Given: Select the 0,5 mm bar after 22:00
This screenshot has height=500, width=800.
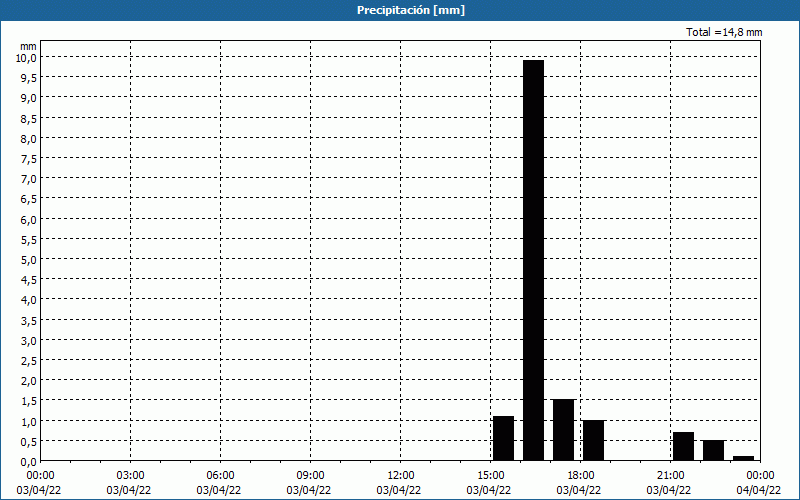Looking at the screenshot, I should click(713, 451).
